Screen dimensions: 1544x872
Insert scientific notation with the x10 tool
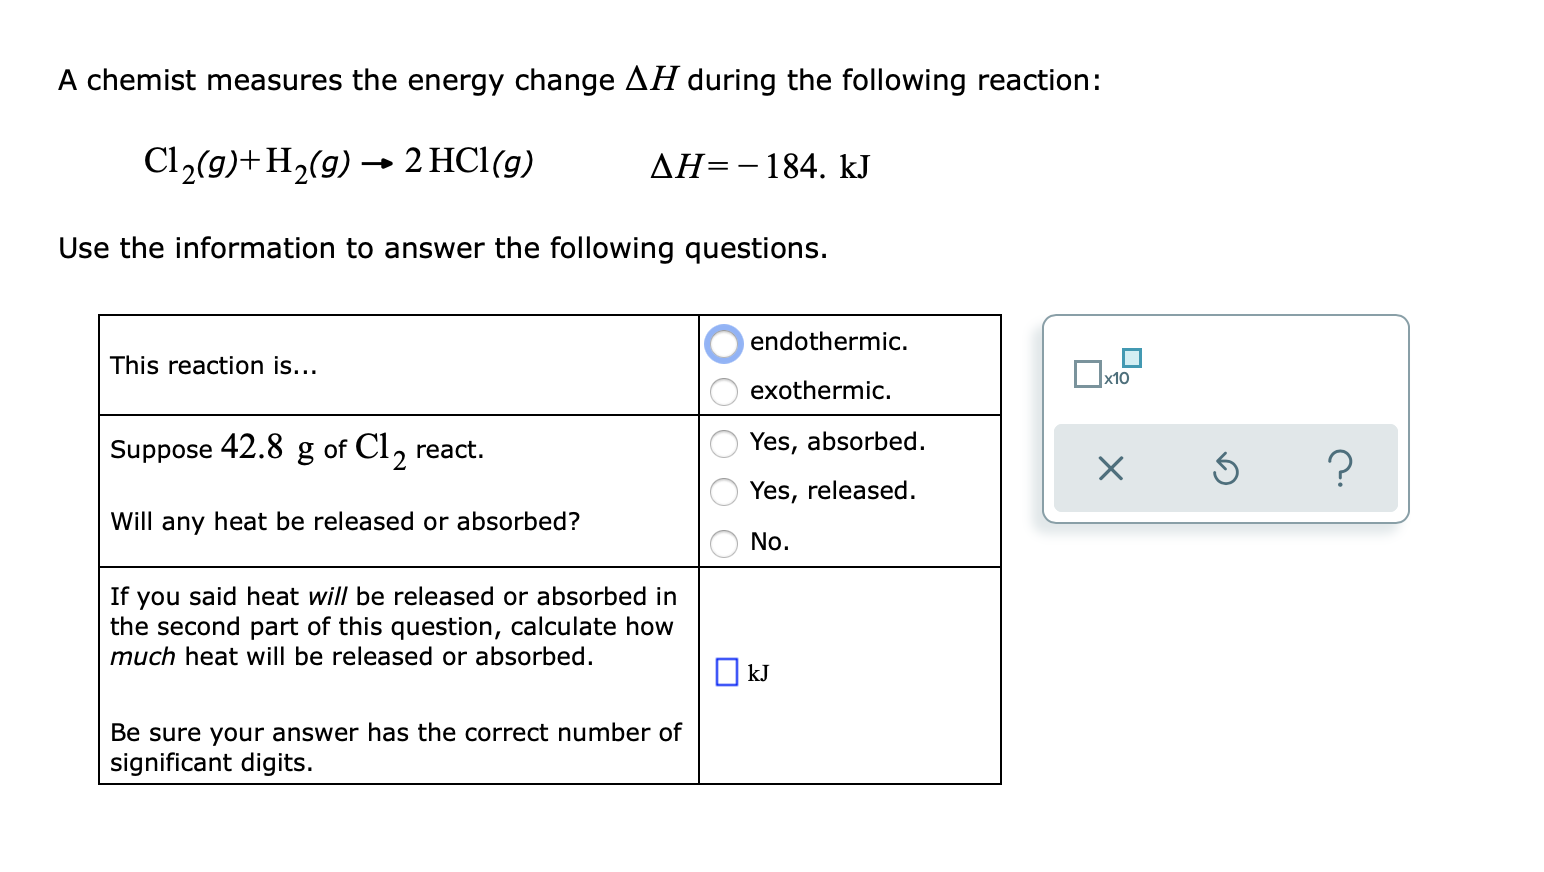point(1107,368)
